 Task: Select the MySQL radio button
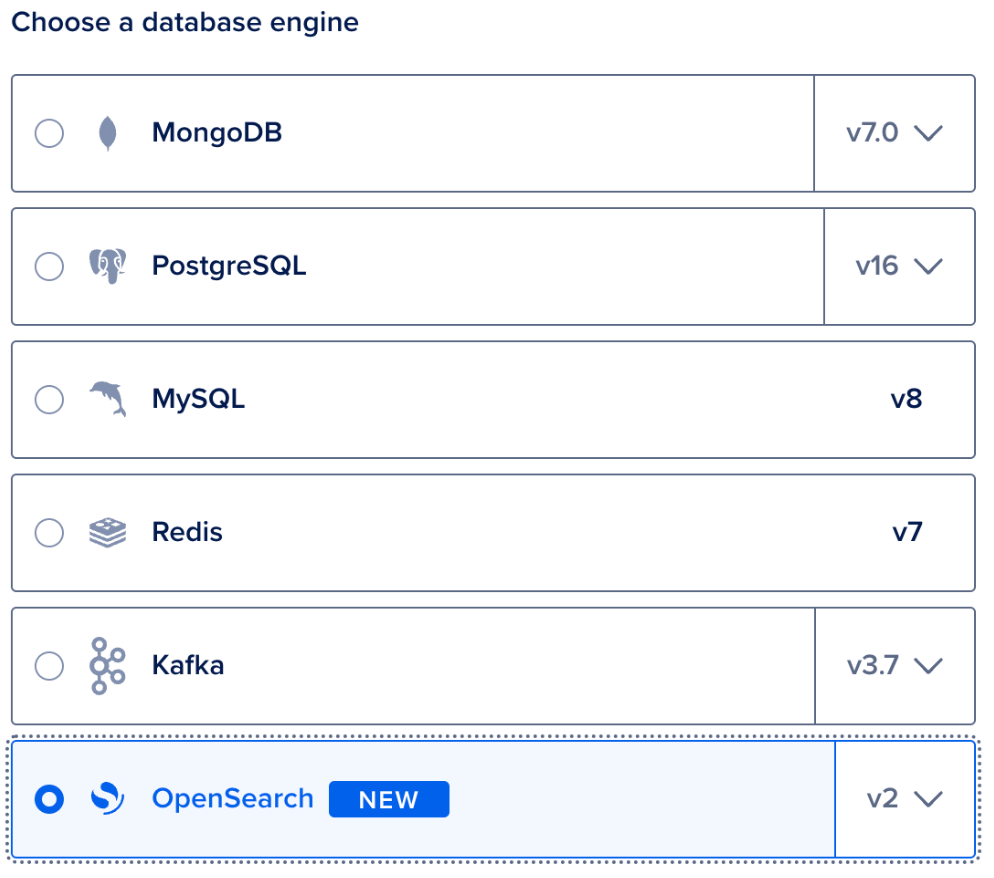49,399
